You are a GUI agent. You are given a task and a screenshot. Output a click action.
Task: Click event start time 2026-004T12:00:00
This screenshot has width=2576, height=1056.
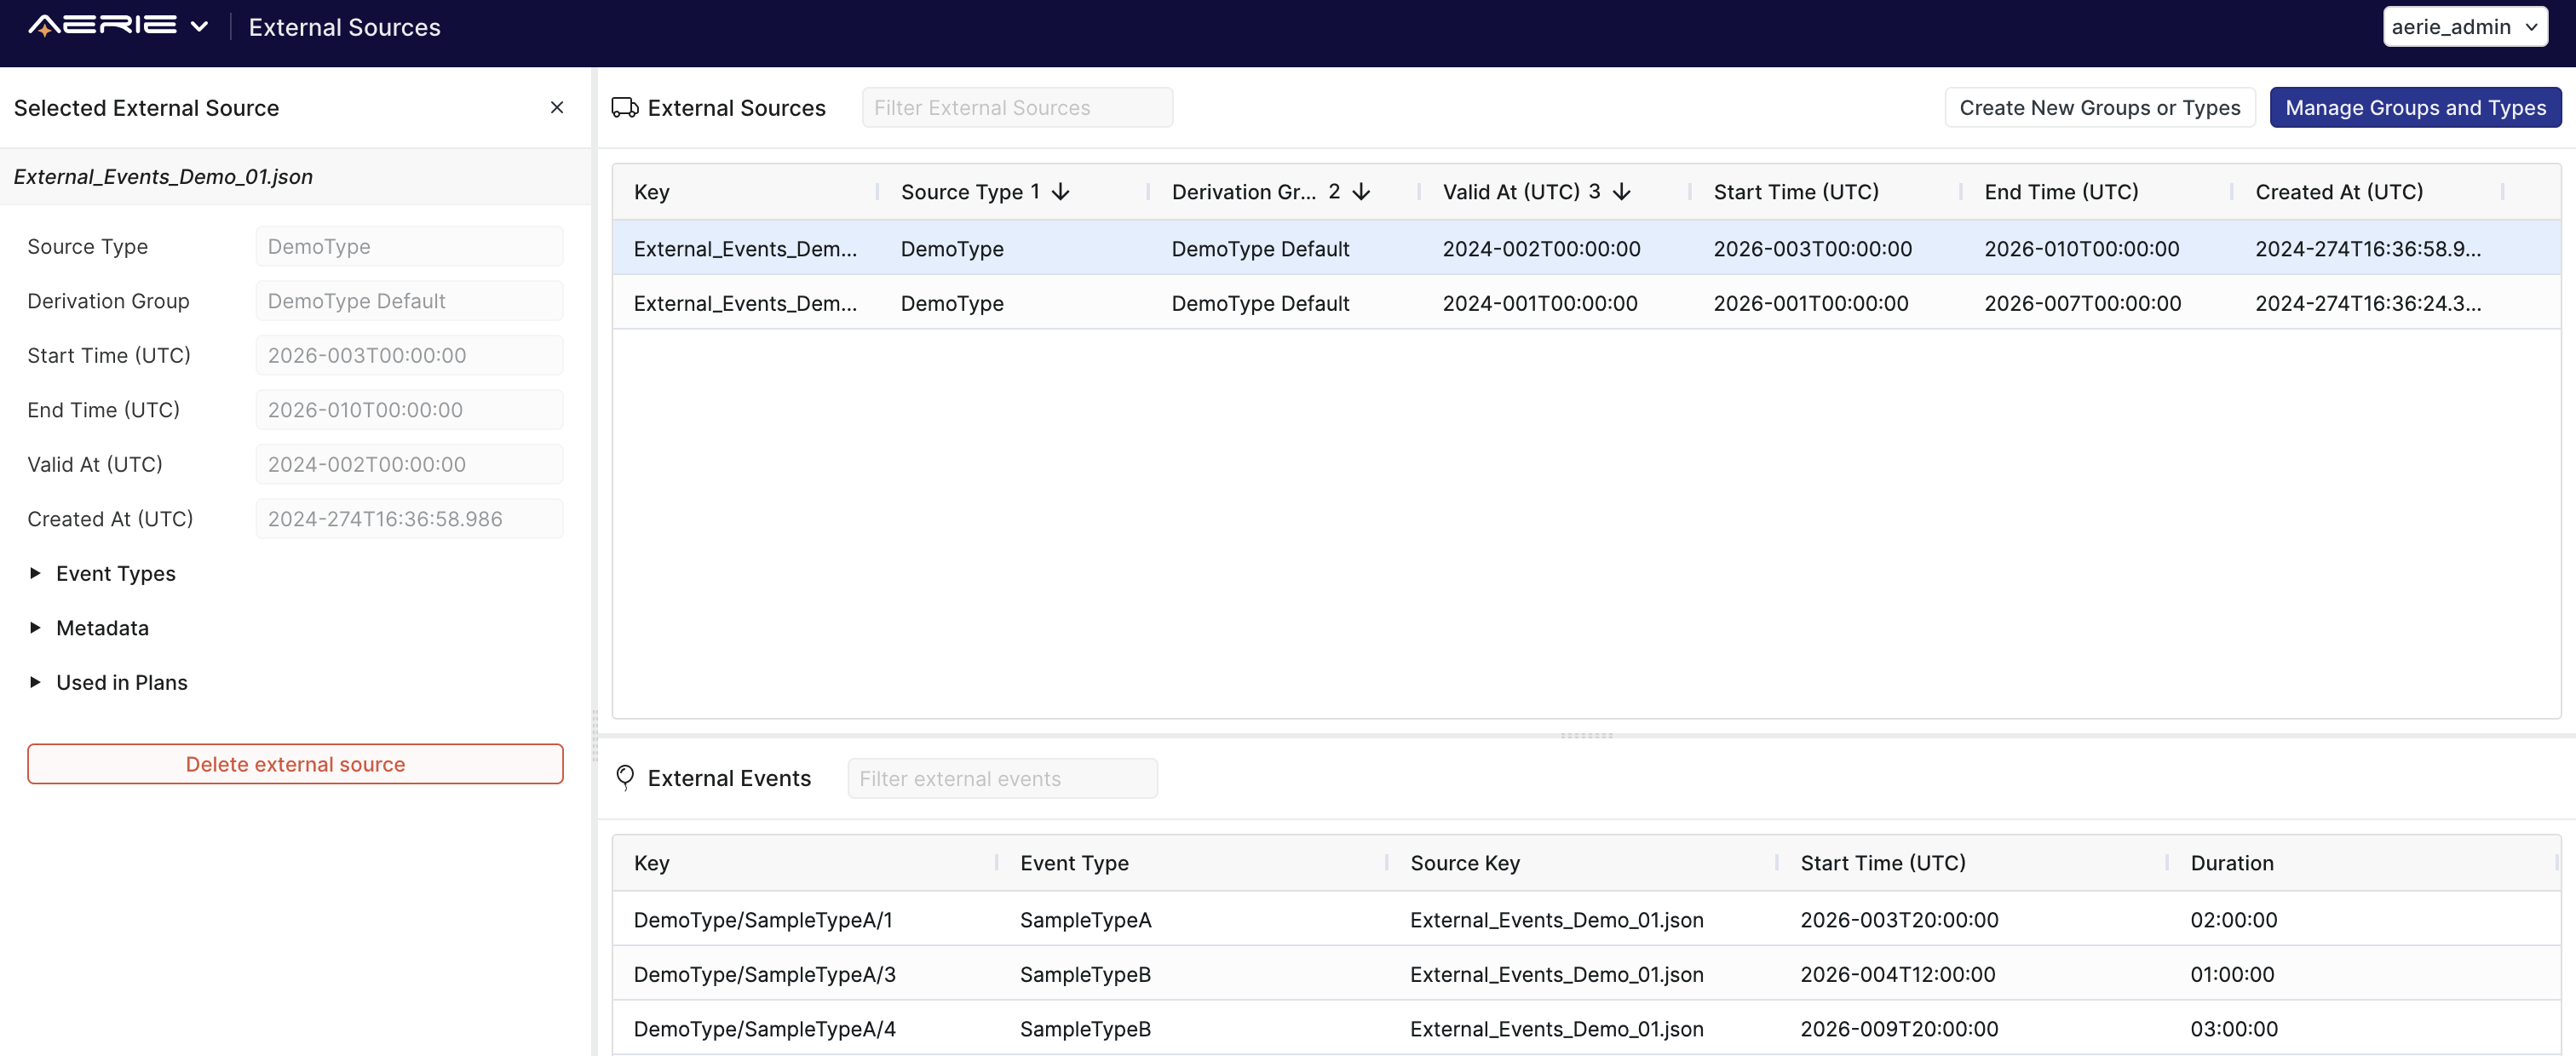tap(1897, 974)
